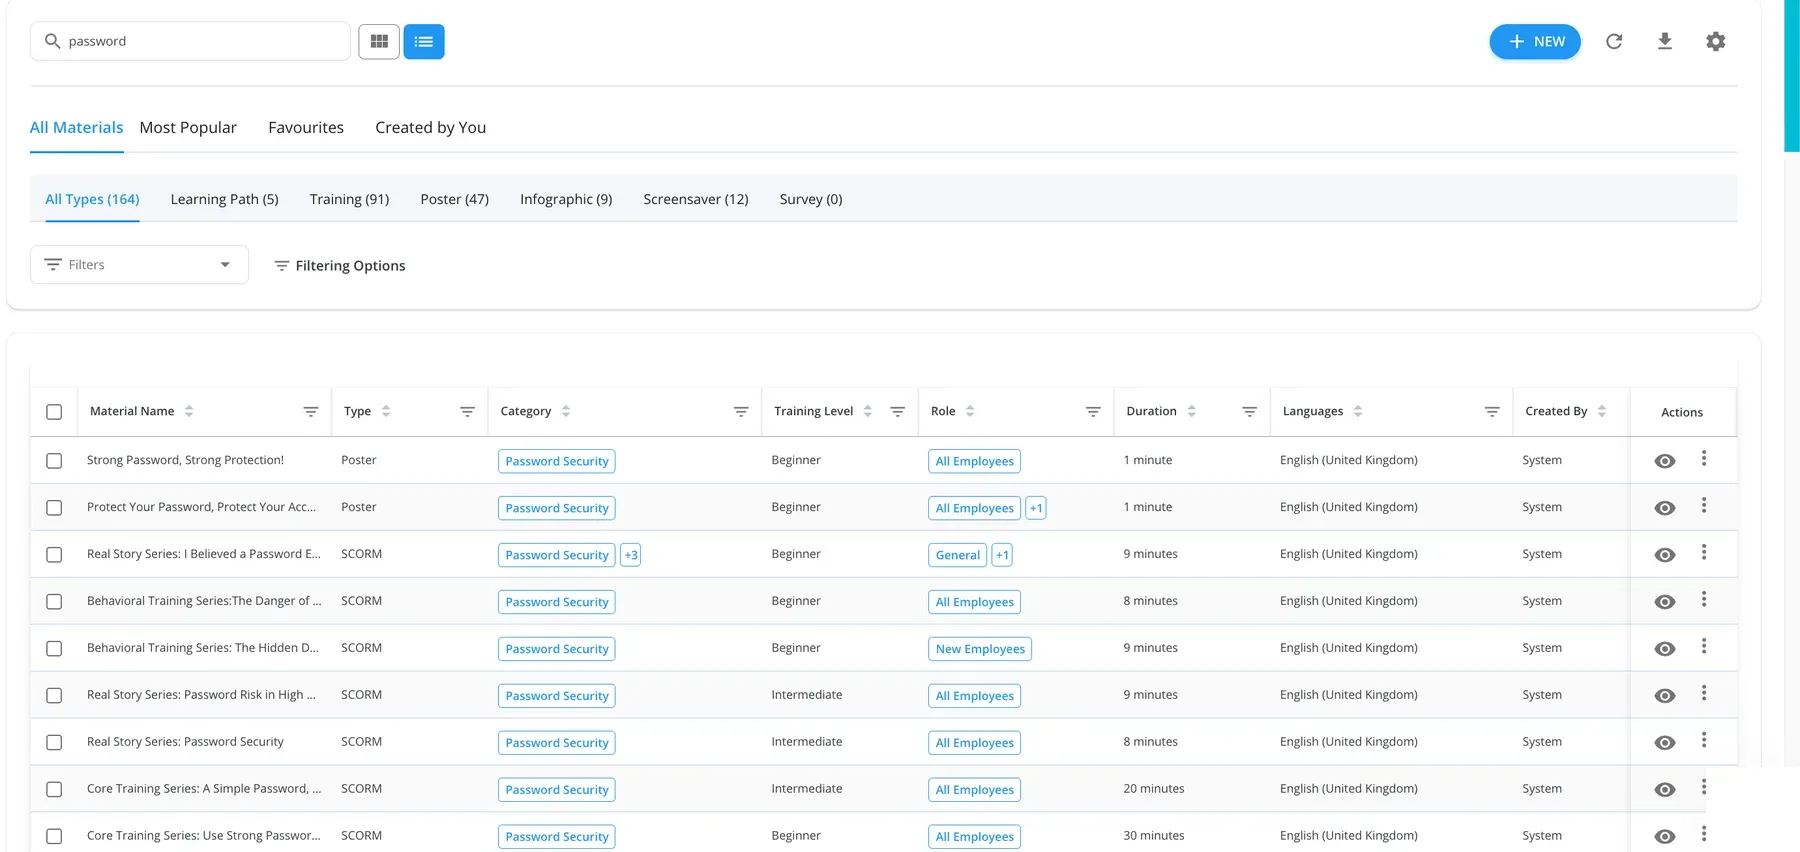Open the Filters dropdown
The image size is (1800, 852).
[x=139, y=265]
